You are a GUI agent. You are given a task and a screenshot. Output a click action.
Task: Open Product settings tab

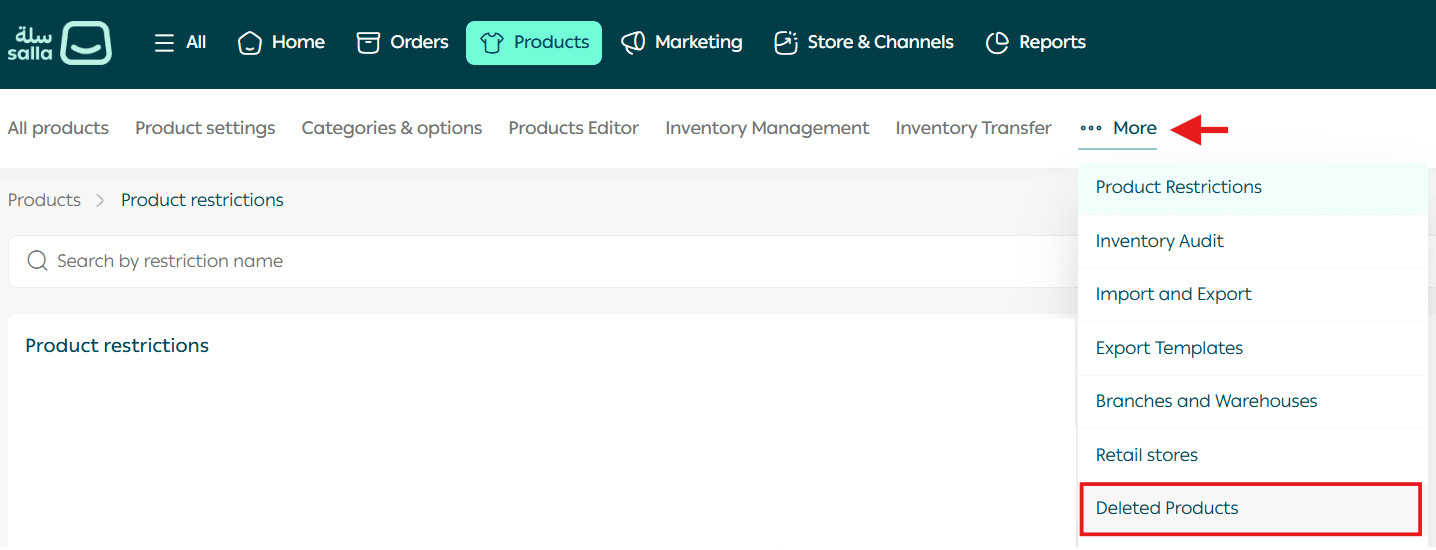coord(205,128)
